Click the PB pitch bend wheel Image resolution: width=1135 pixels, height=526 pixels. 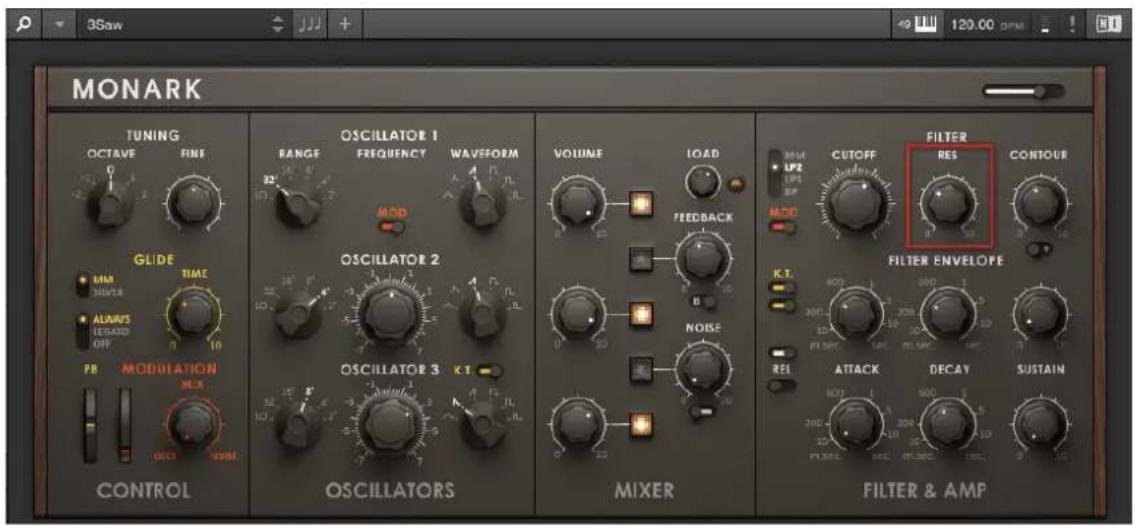coord(90,425)
